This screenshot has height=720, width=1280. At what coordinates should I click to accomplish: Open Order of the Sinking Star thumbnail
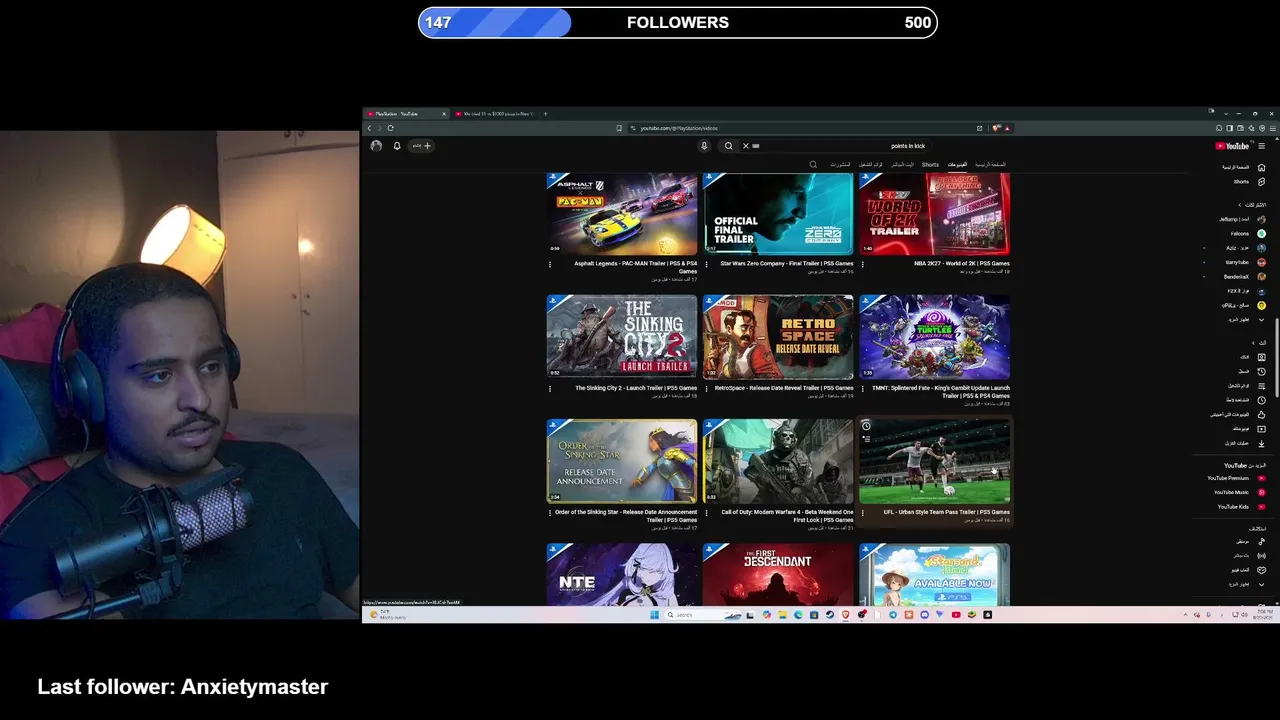click(x=622, y=461)
